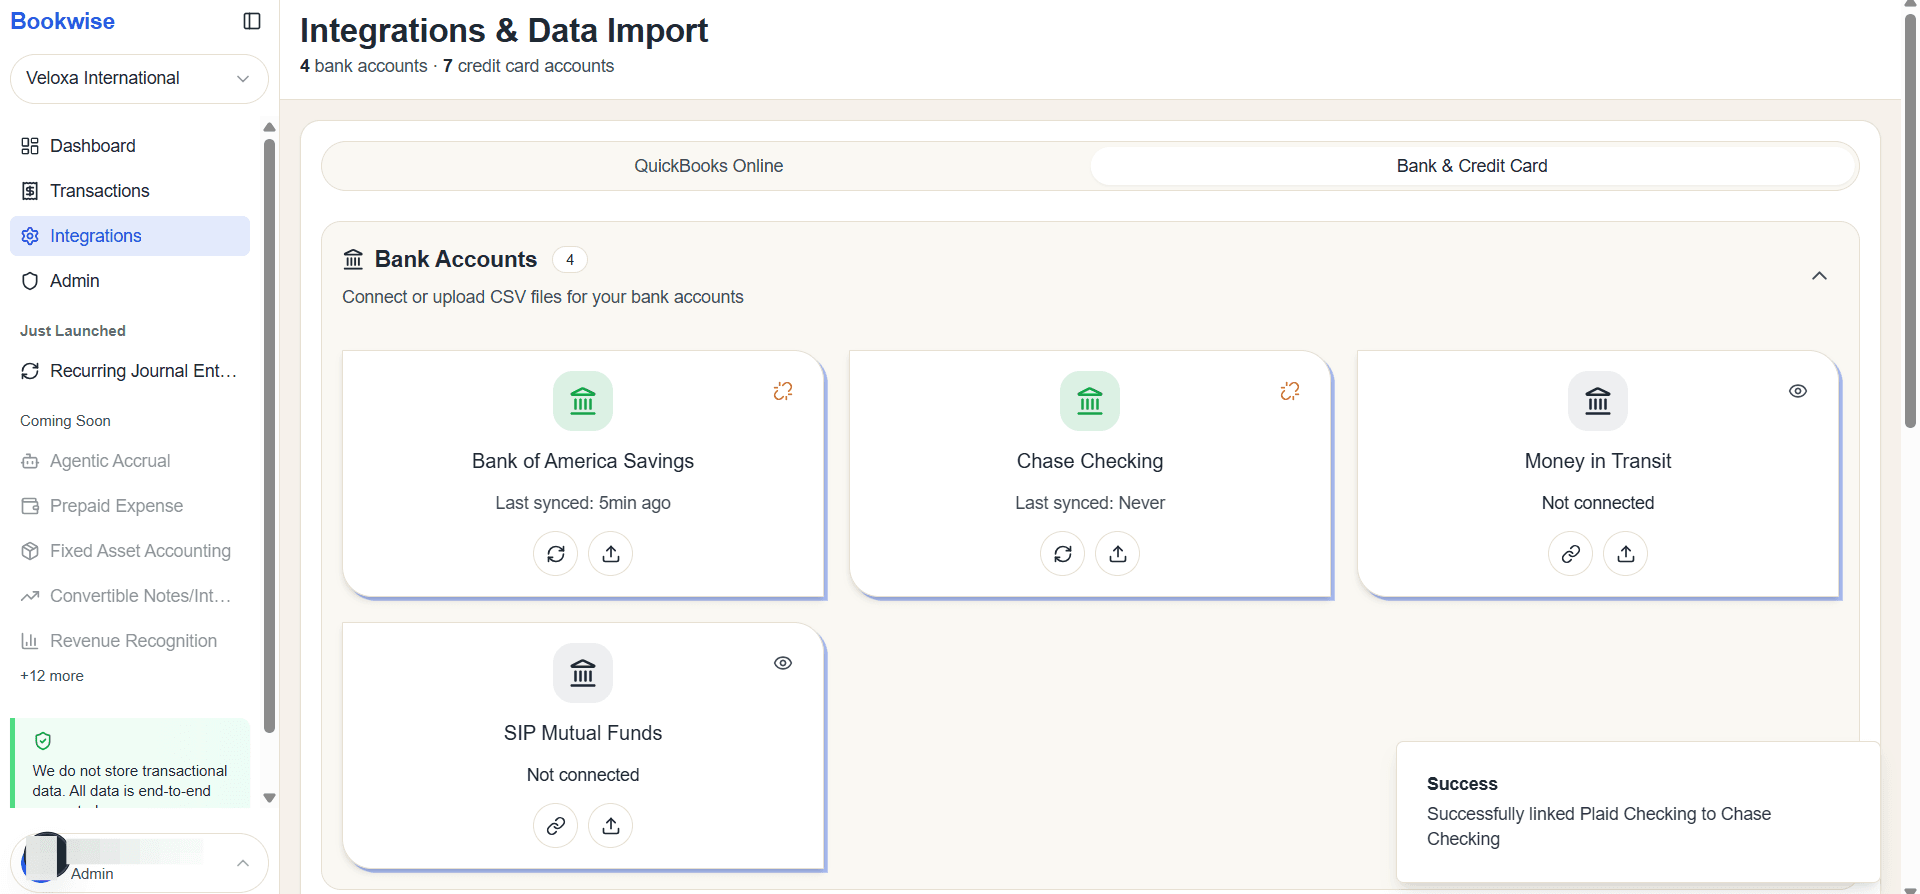
Task: Click the Chase Checking bank icon
Action: pos(1090,401)
